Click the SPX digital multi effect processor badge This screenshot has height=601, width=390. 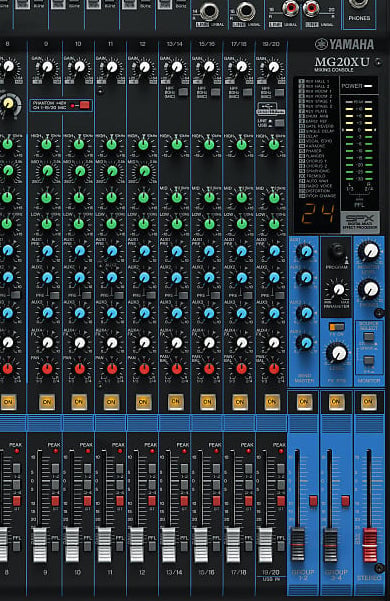[360, 222]
